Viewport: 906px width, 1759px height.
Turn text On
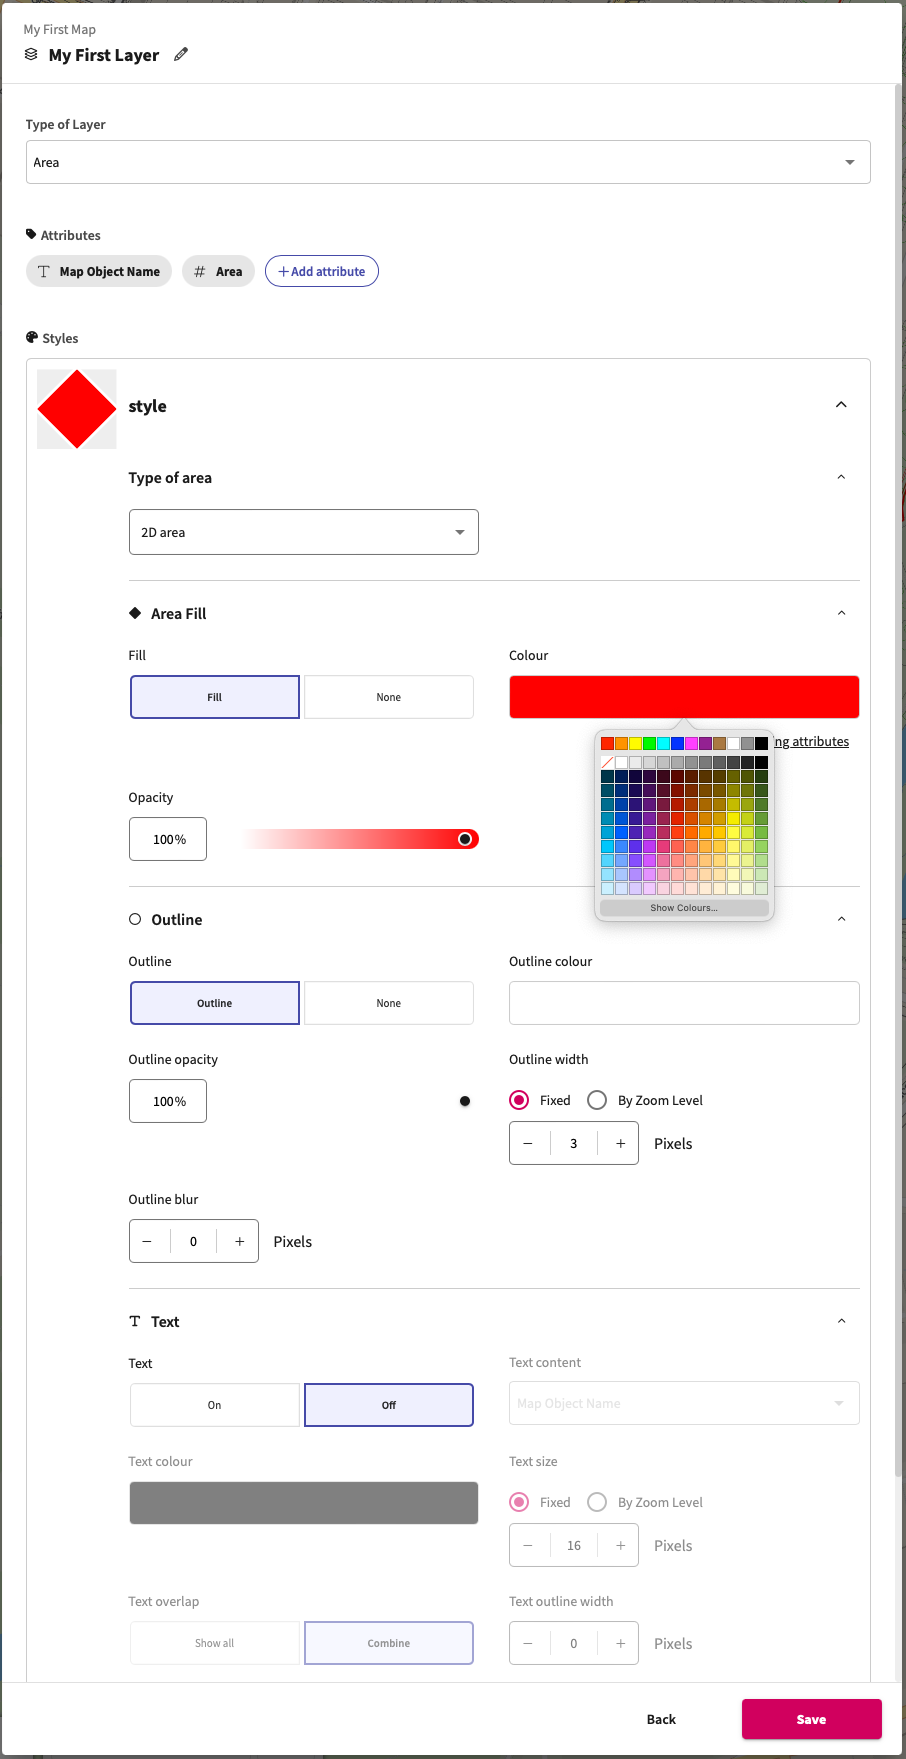tap(215, 1405)
